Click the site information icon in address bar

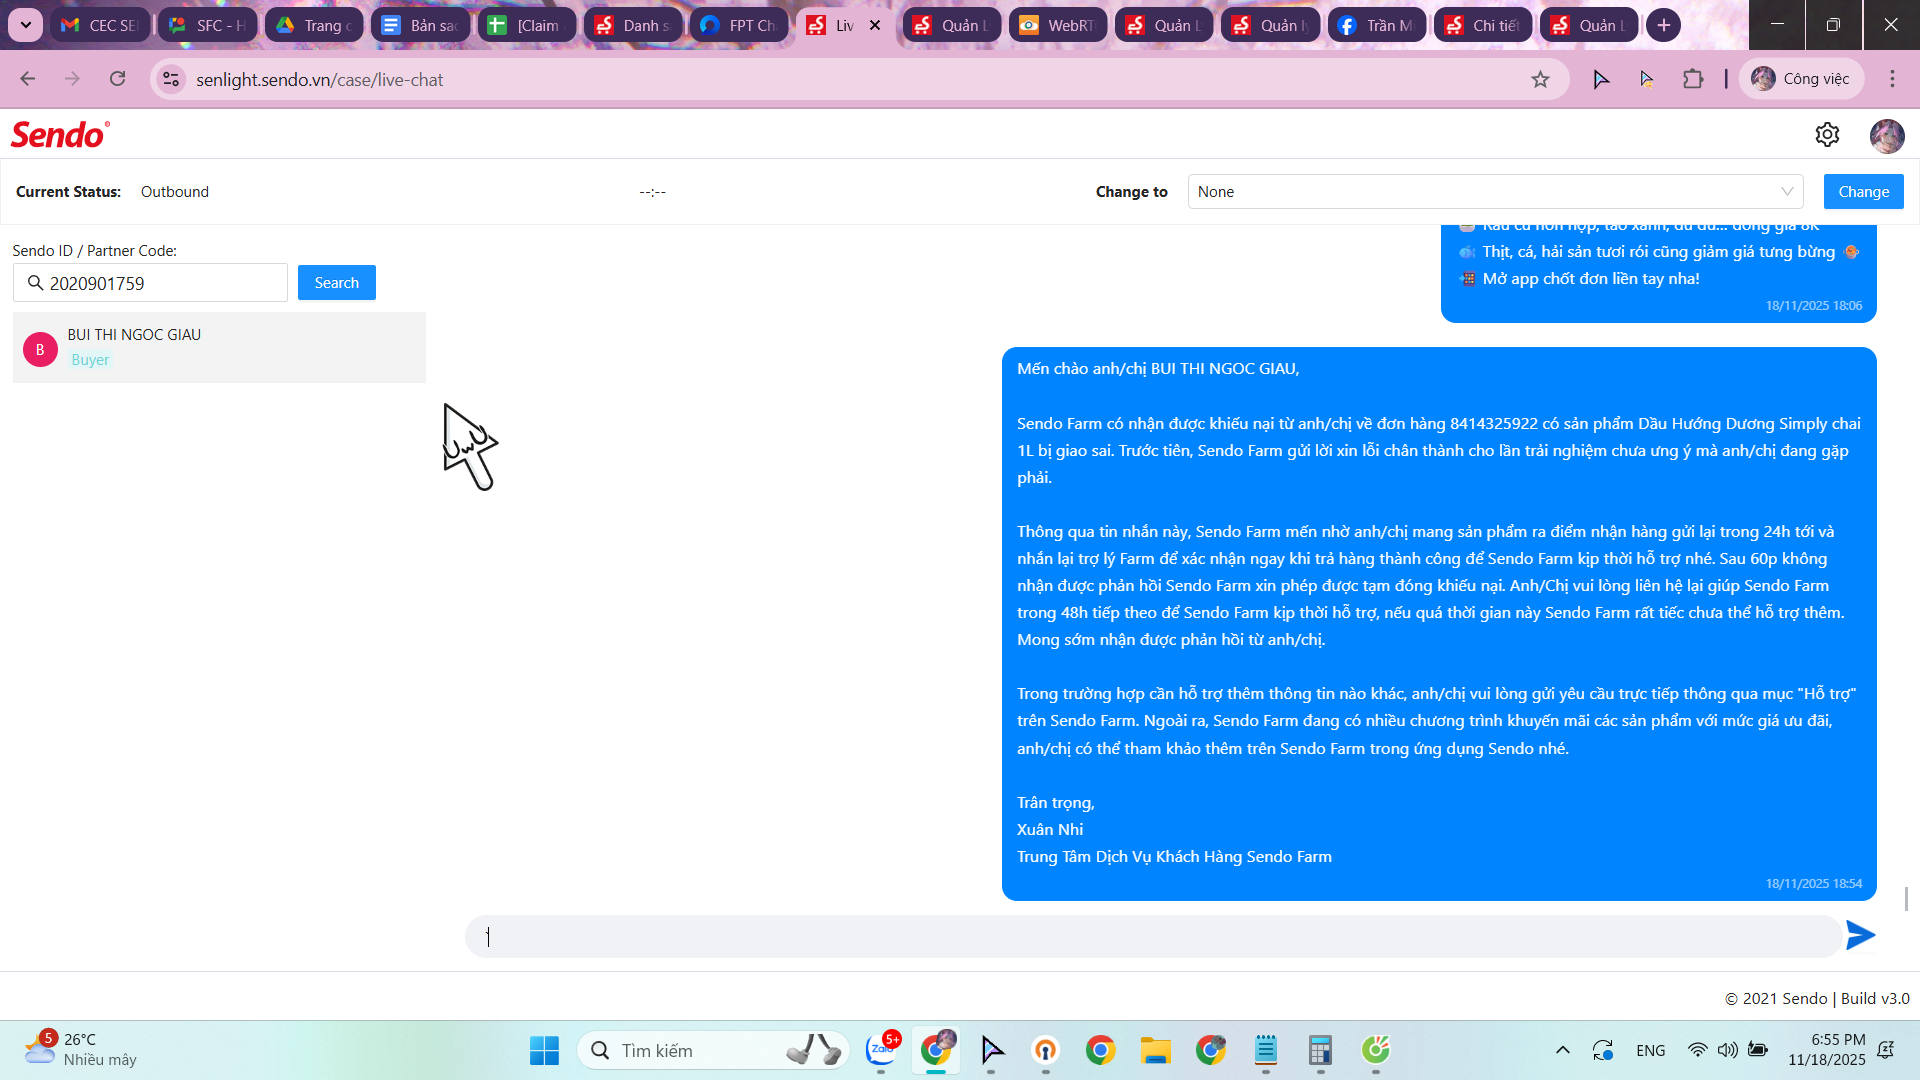pyautogui.click(x=172, y=79)
